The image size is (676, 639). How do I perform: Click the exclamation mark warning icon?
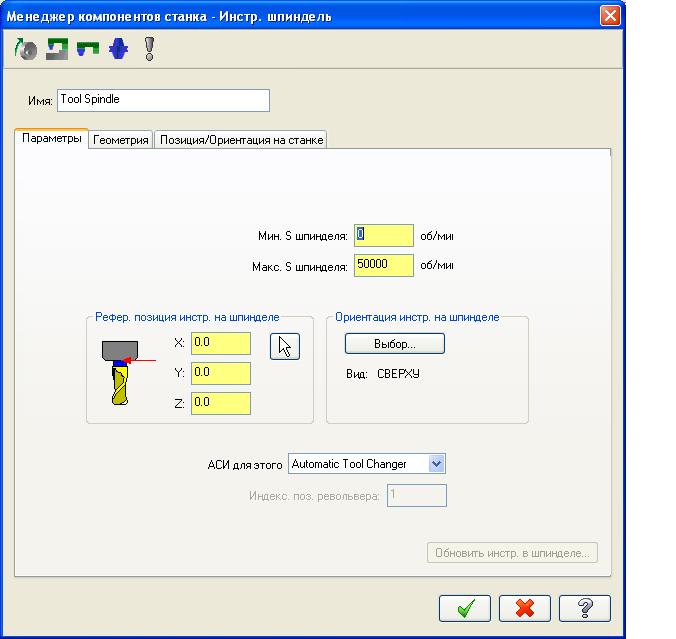(x=149, y=48)
